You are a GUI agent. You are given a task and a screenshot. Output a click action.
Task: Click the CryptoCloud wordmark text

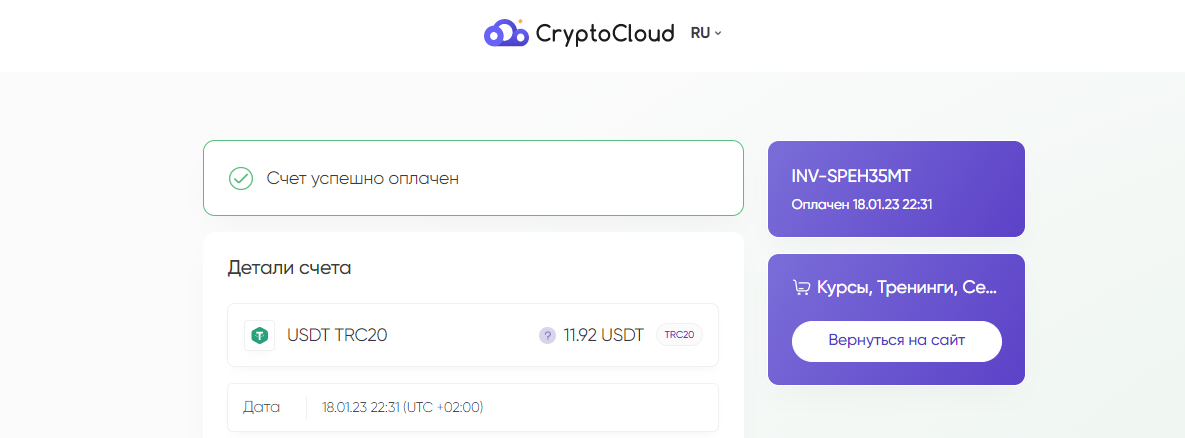click(x=605, y=34)
